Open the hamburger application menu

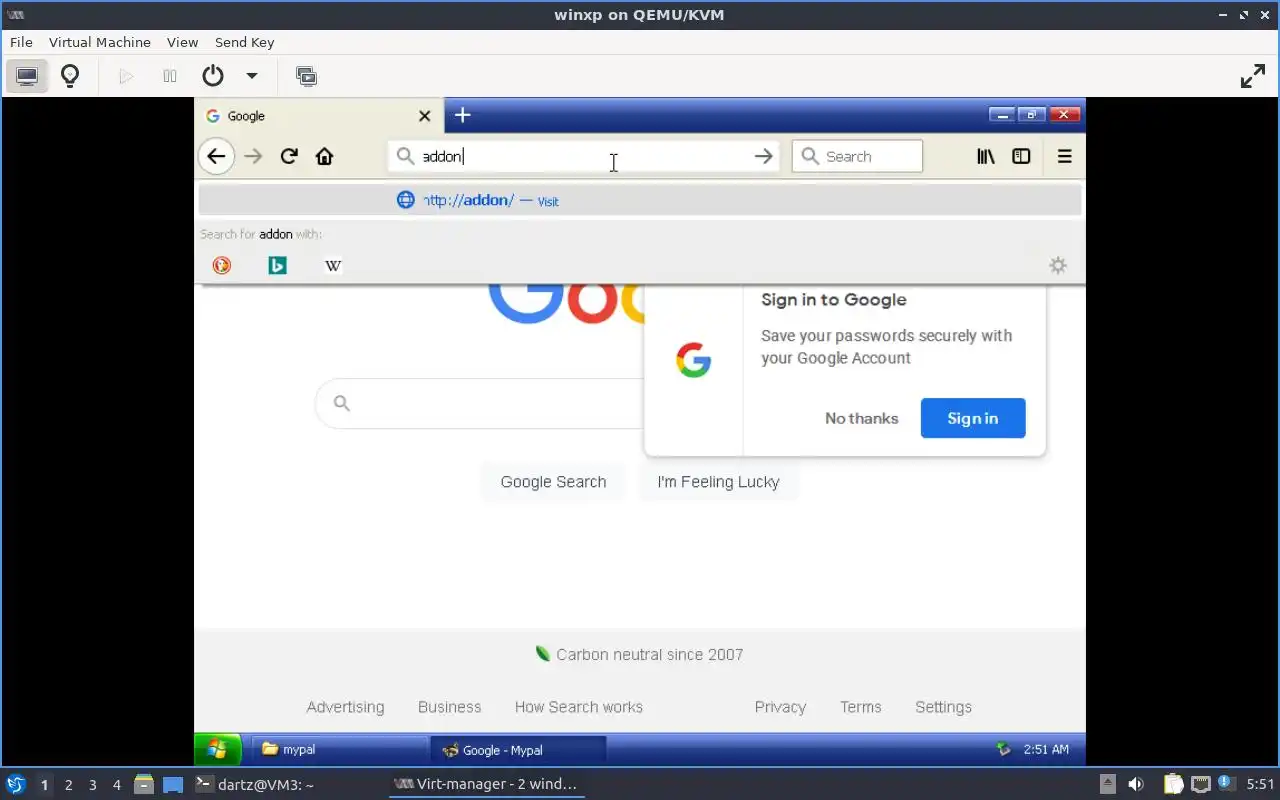point(1064,156)
